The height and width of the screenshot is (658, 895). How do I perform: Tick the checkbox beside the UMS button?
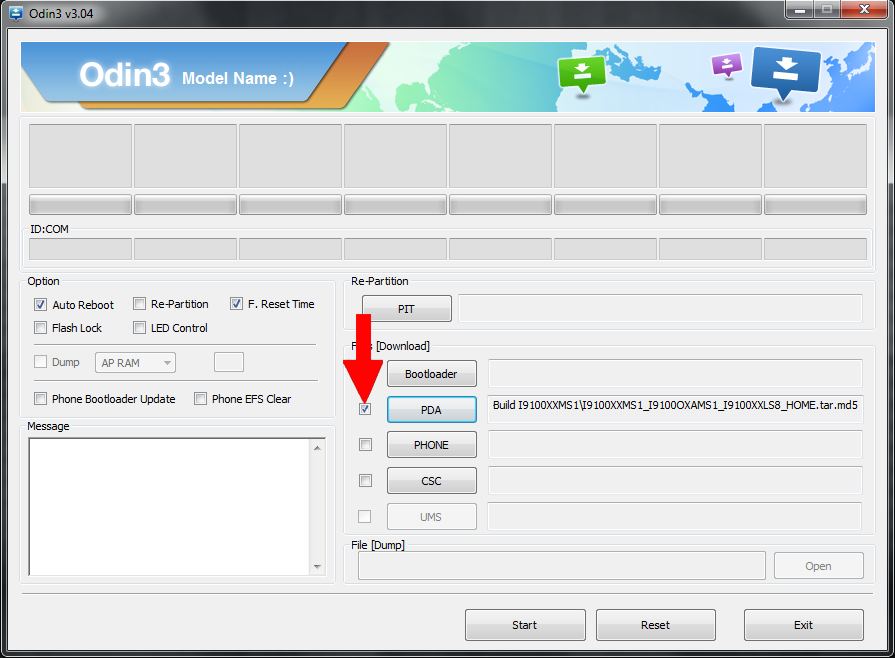click(x=364, y=516)
